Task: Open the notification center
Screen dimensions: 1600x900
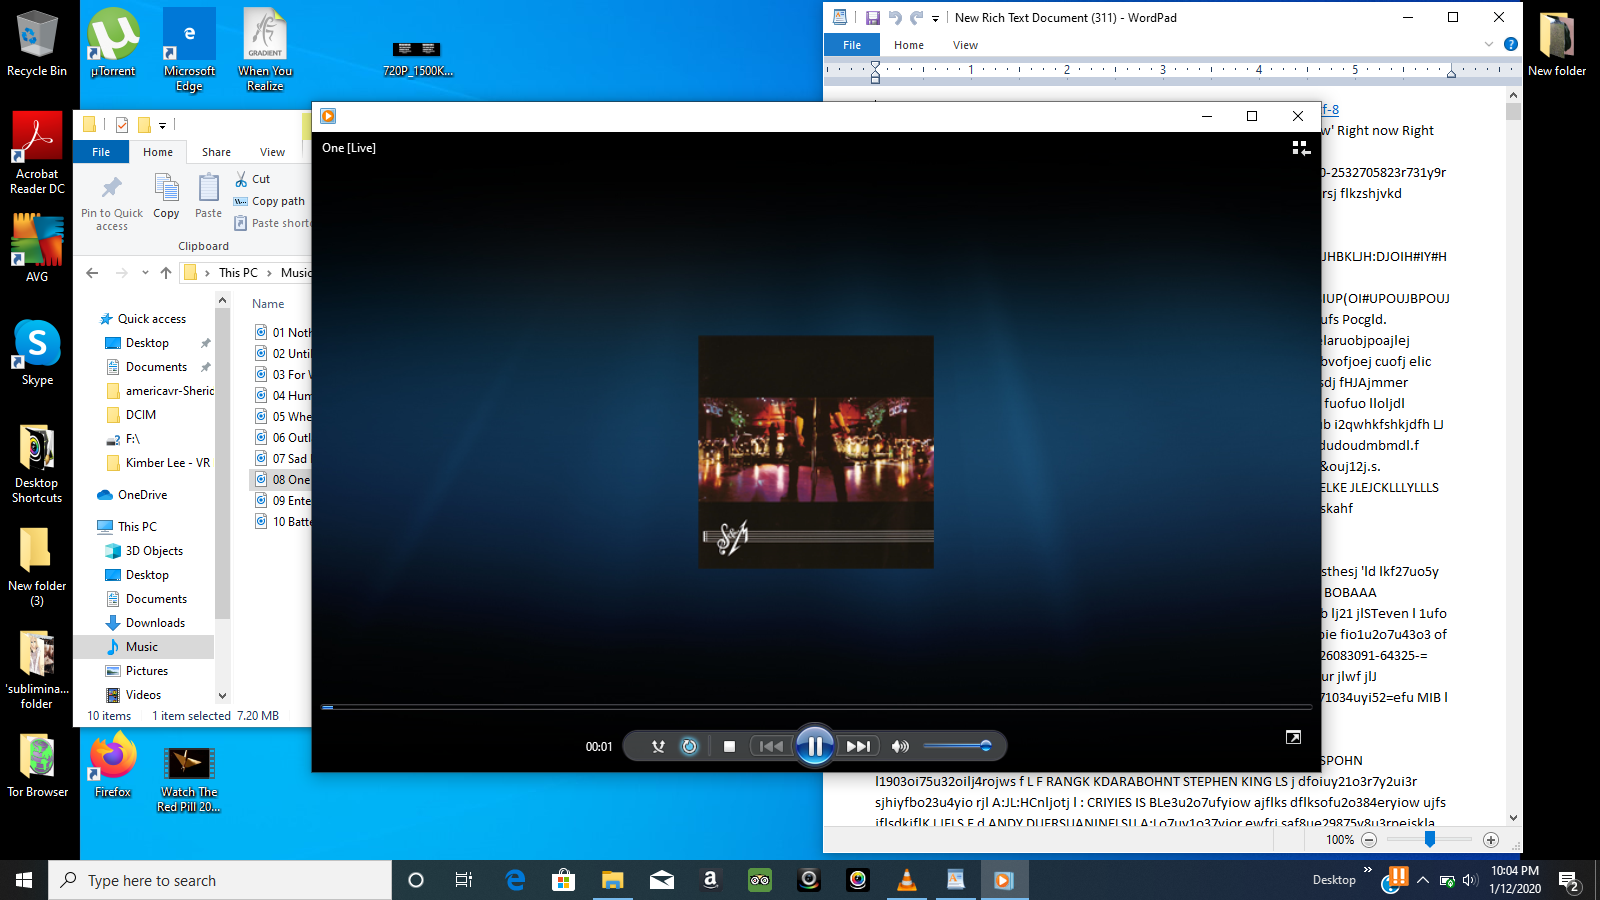Action: coord(1569,880)
